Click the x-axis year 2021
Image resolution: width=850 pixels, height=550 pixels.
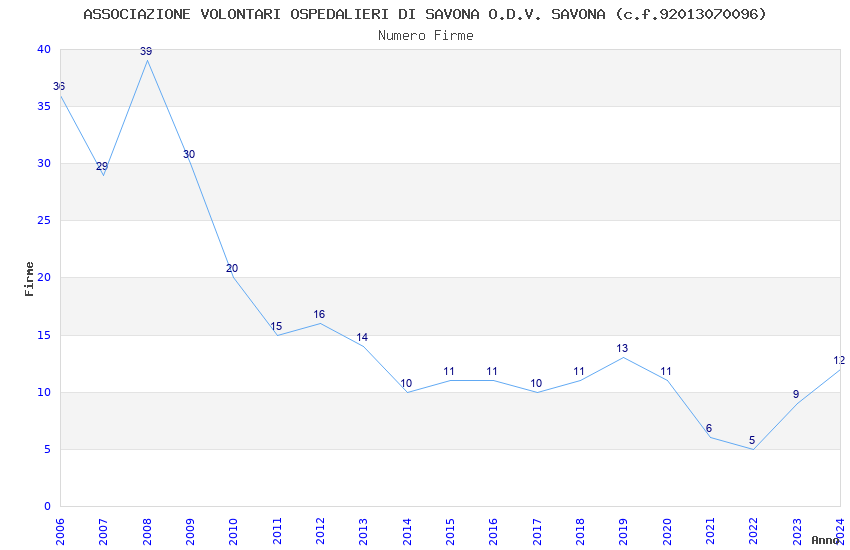(710, 531)
